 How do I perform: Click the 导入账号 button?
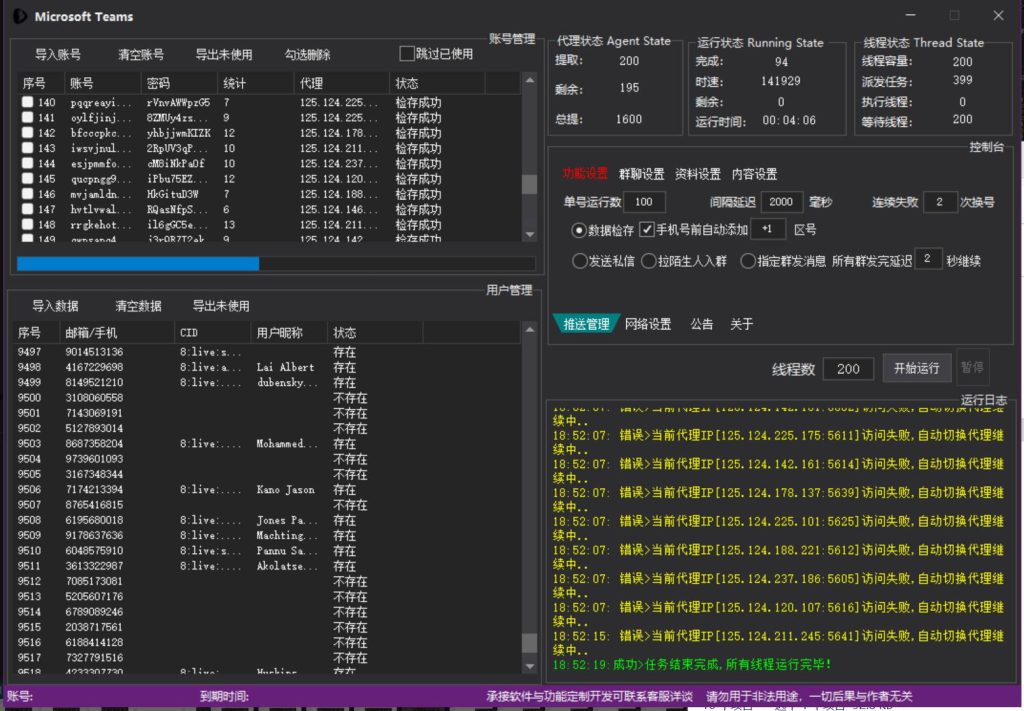[x=58, y=55]
